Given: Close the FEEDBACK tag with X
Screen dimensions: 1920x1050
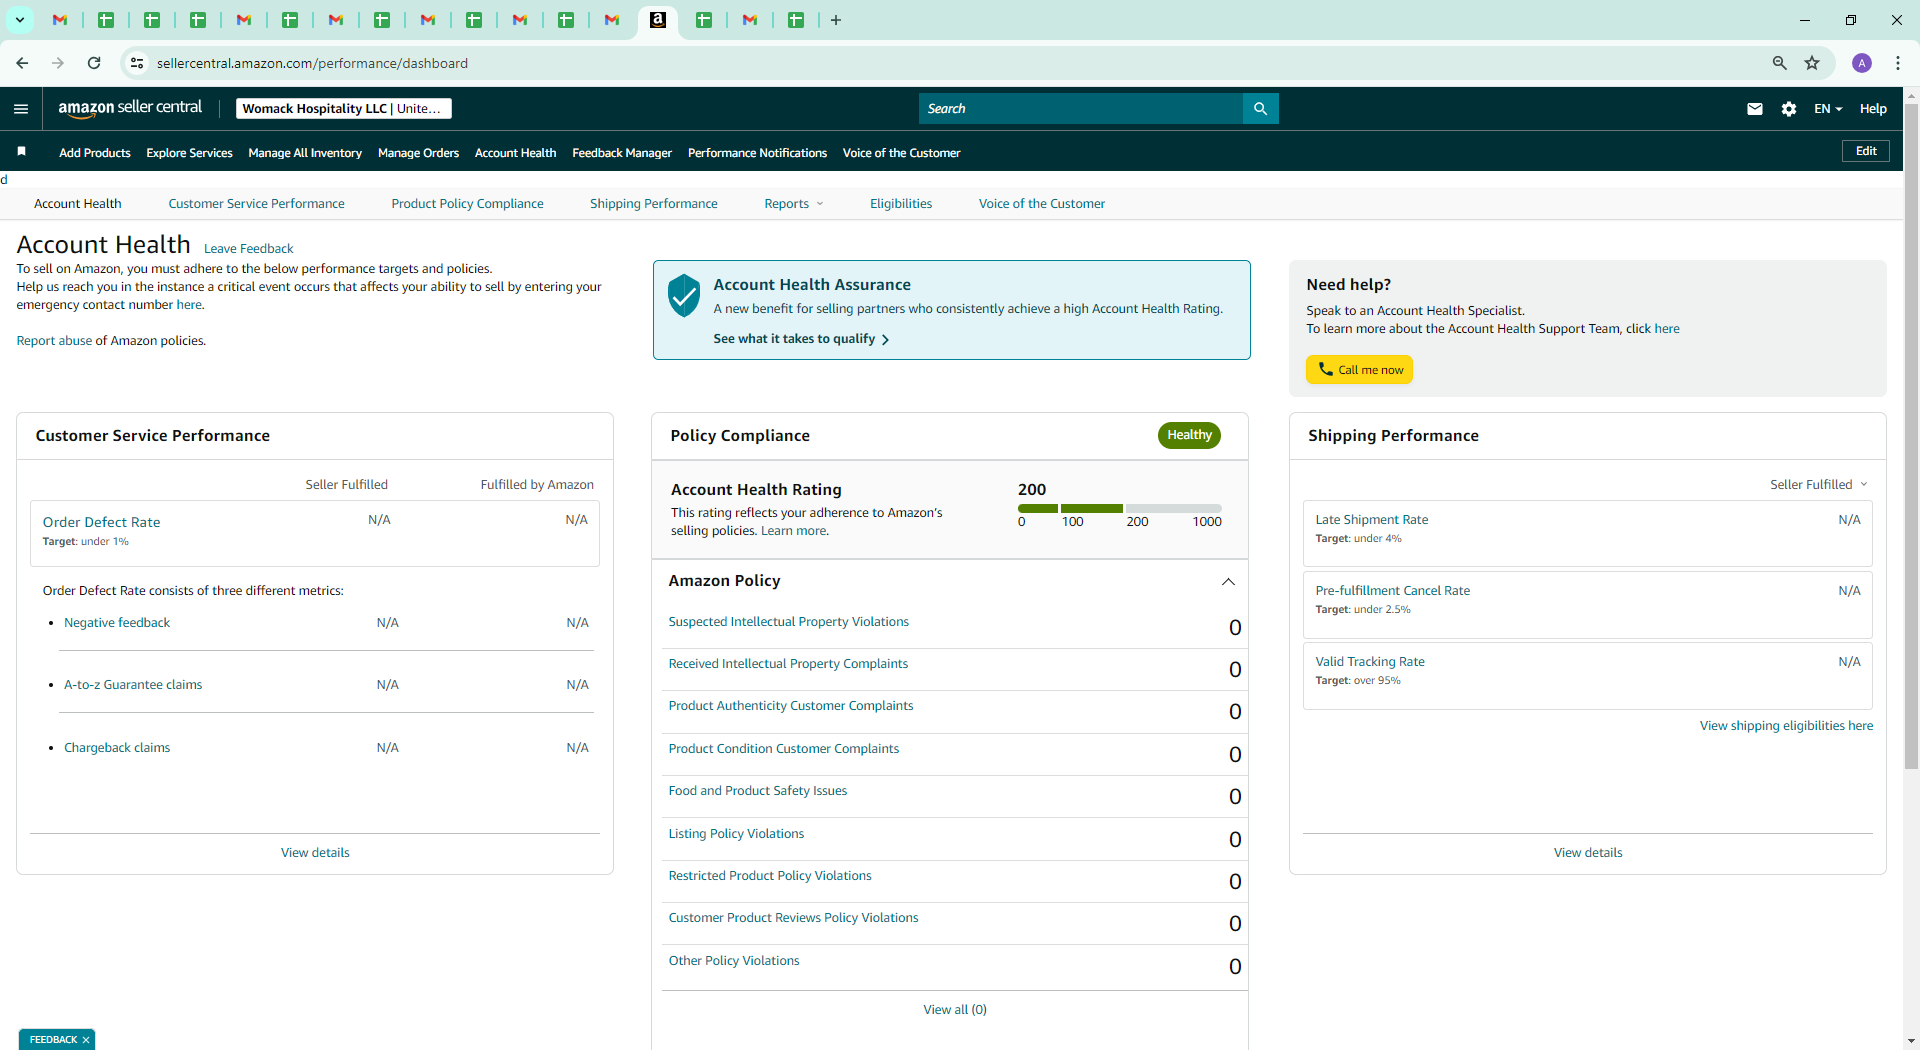Looking at the screenshot, I should 86,1040.
